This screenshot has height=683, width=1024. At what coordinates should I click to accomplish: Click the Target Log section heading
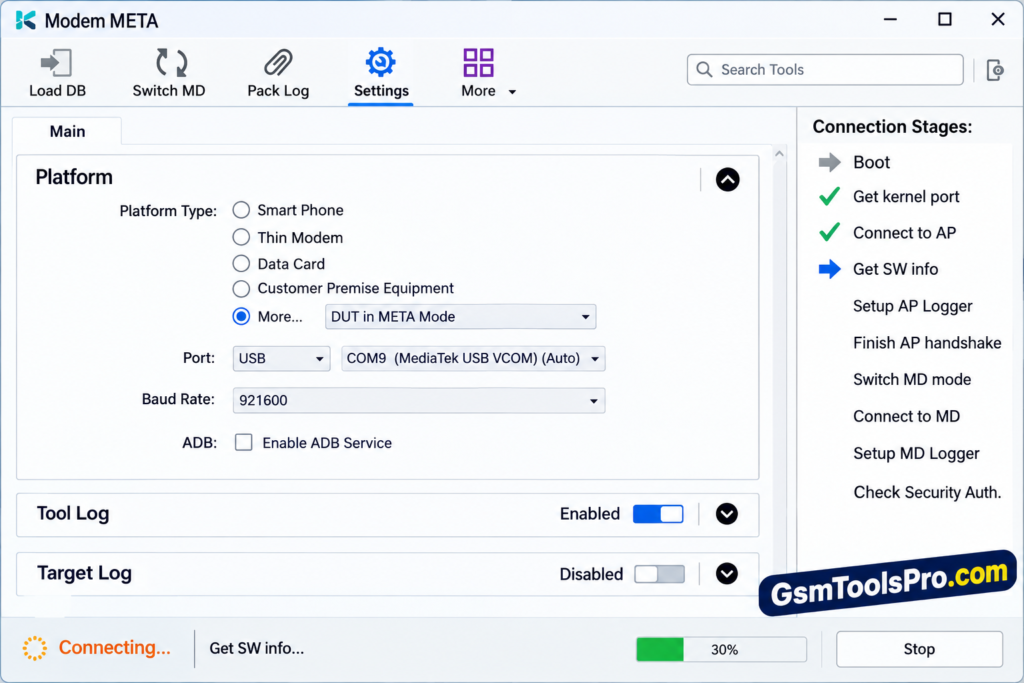tap(84, 573)
